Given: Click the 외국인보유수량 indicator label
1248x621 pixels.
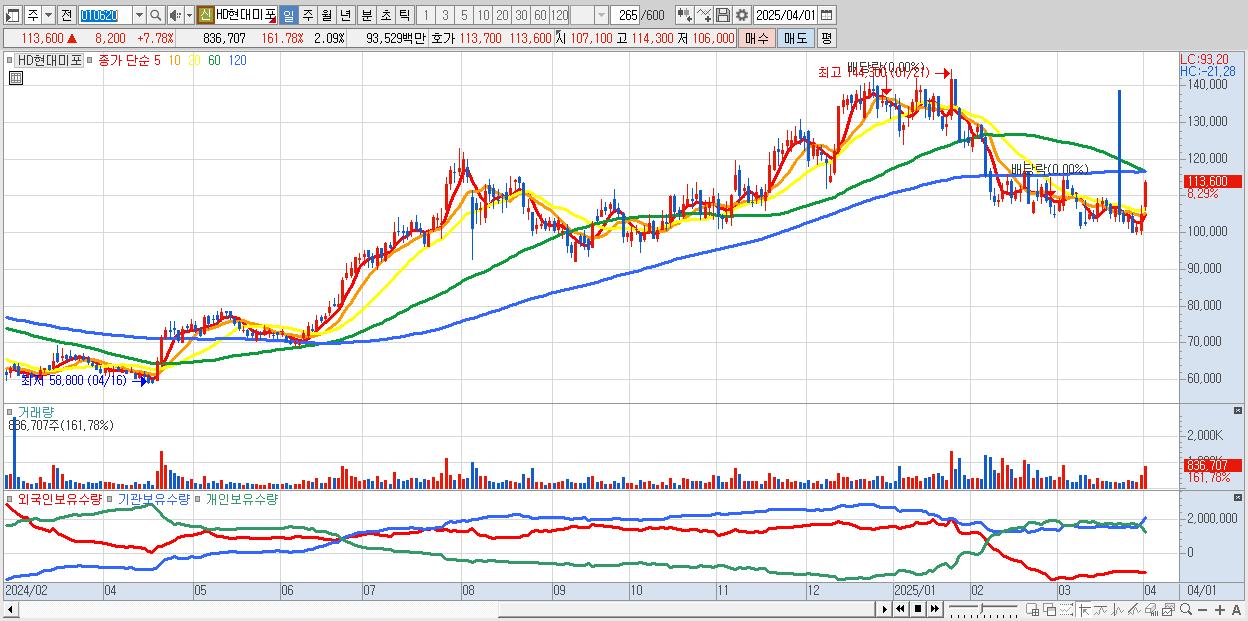Looking at the screenshot, I should click(60, 498).
